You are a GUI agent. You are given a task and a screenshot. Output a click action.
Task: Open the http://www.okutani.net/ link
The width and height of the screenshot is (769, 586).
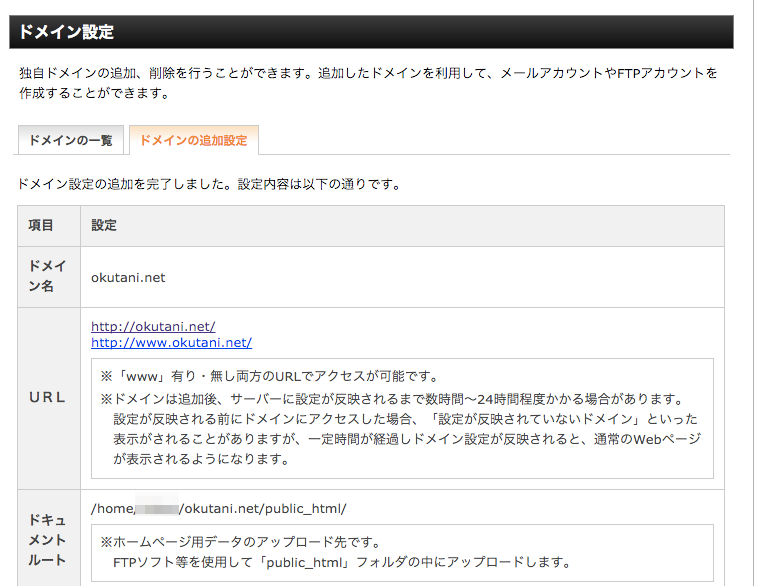[172, 343]
